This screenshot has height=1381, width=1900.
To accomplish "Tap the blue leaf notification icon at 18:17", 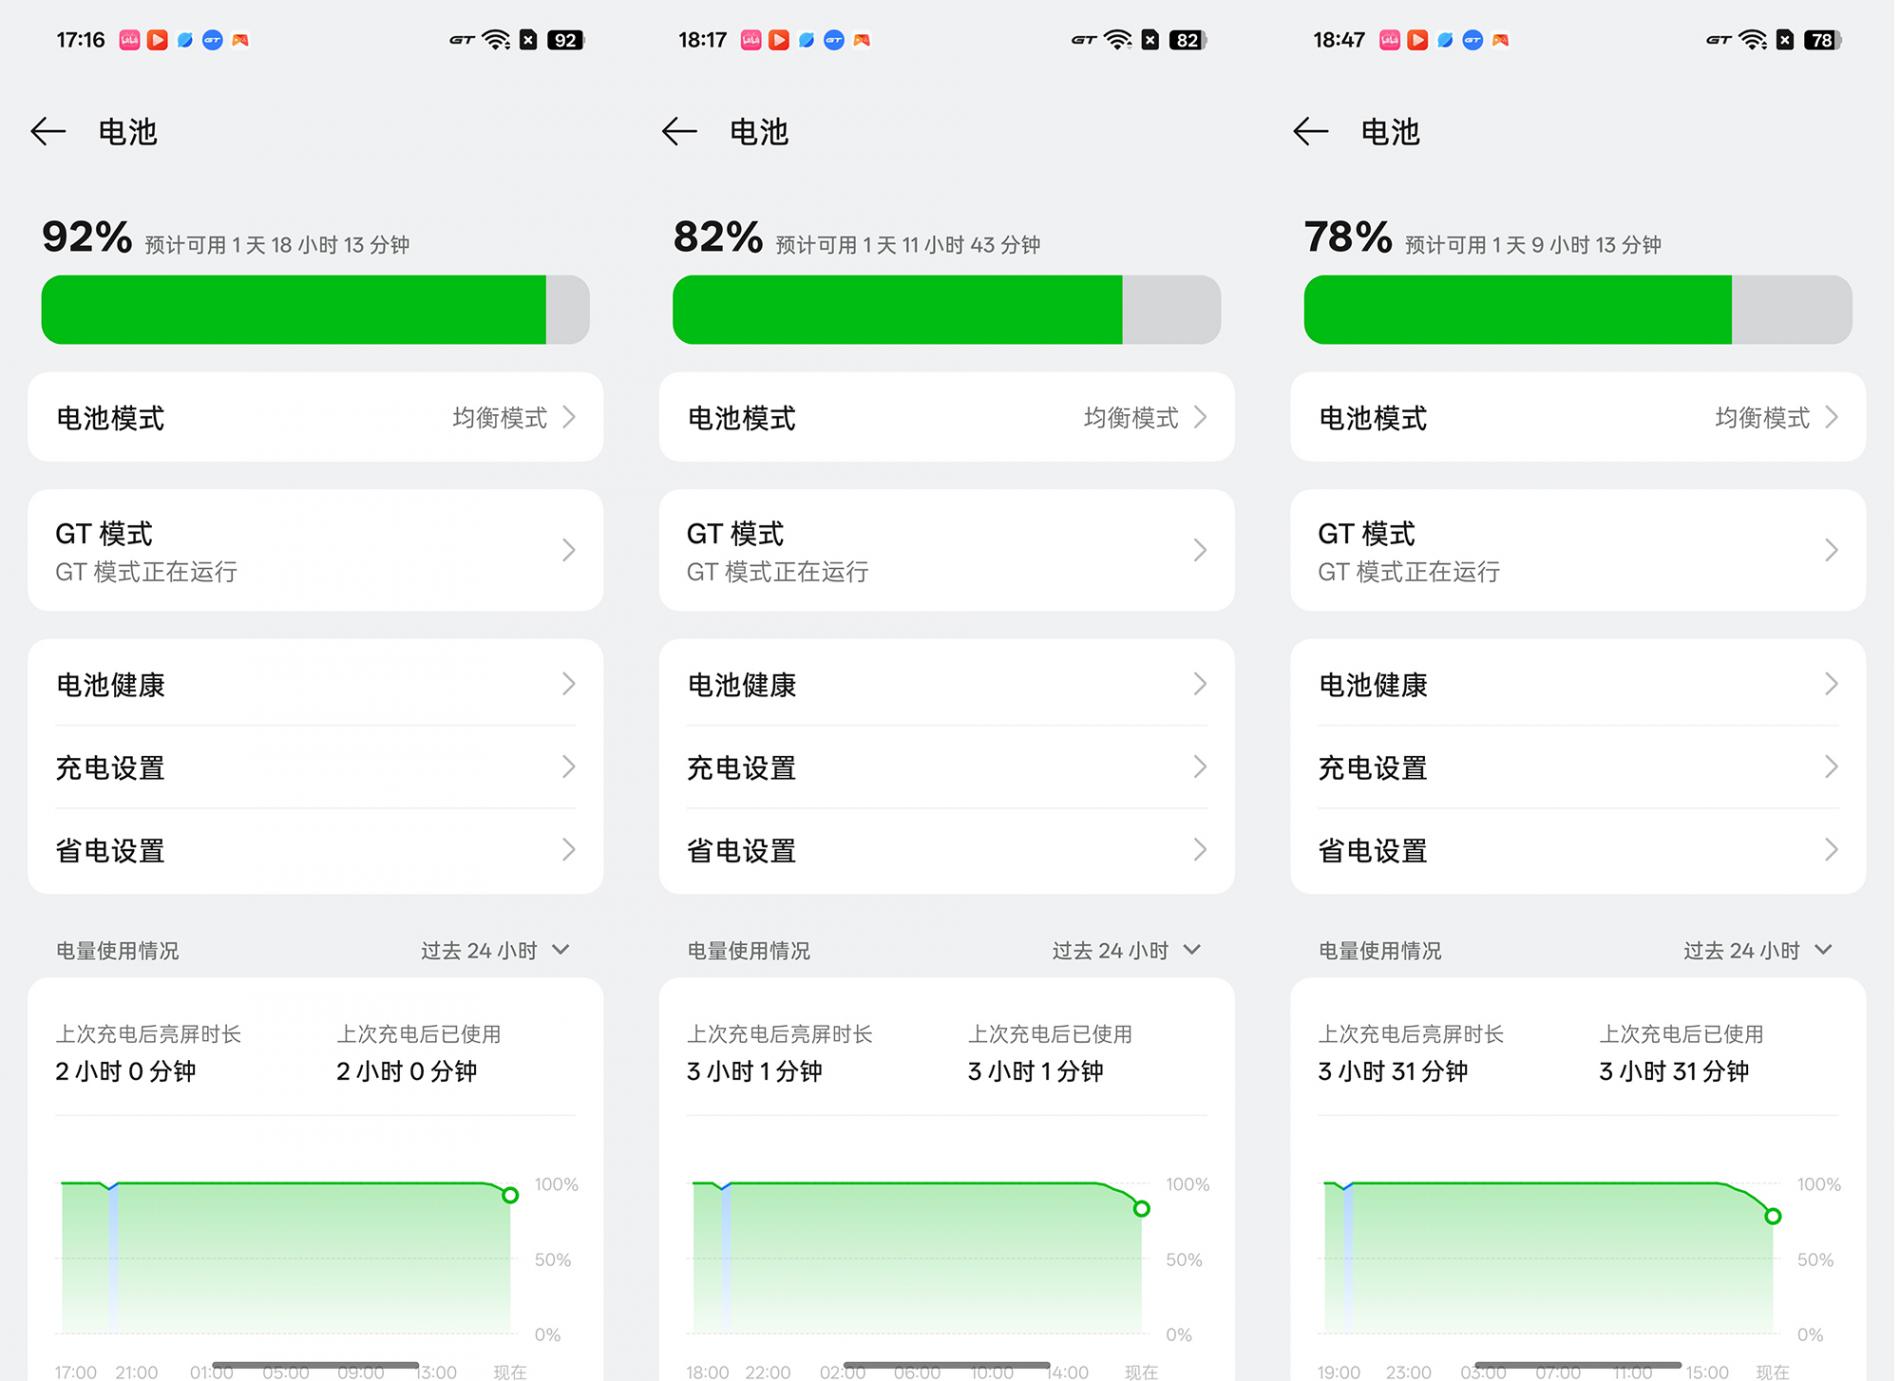I will 806,40.
